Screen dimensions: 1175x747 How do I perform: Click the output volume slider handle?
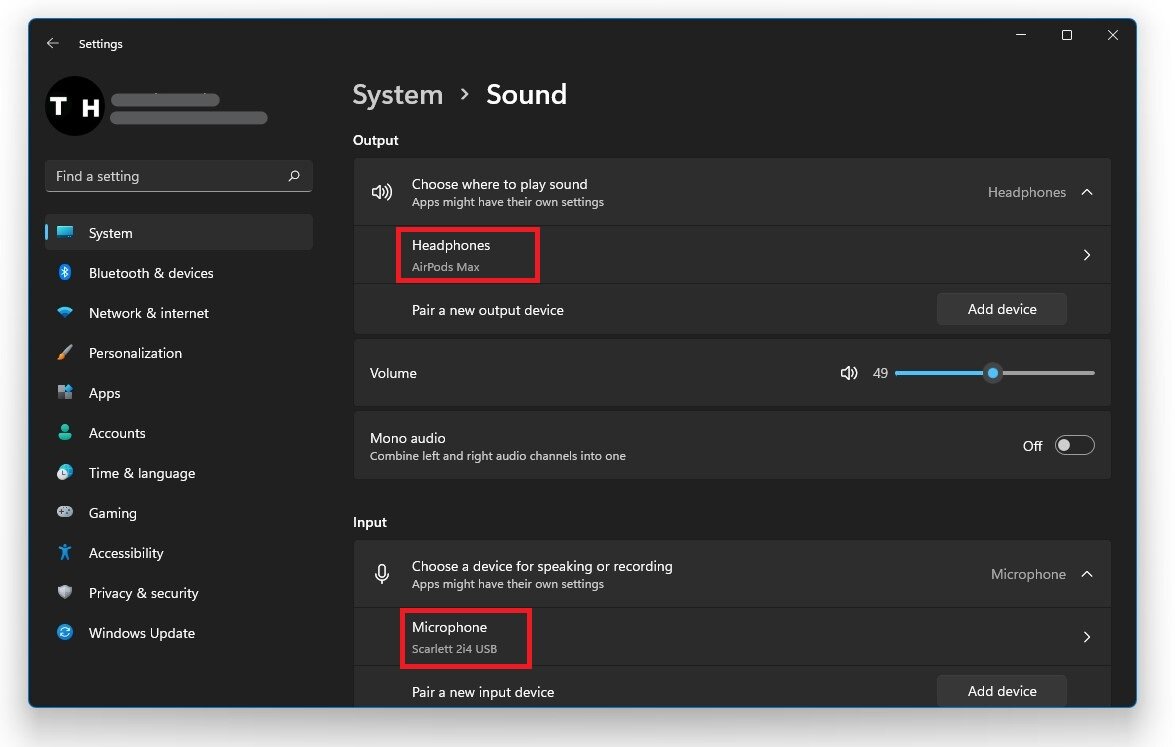pyautogui.click(x=992, y=373)
